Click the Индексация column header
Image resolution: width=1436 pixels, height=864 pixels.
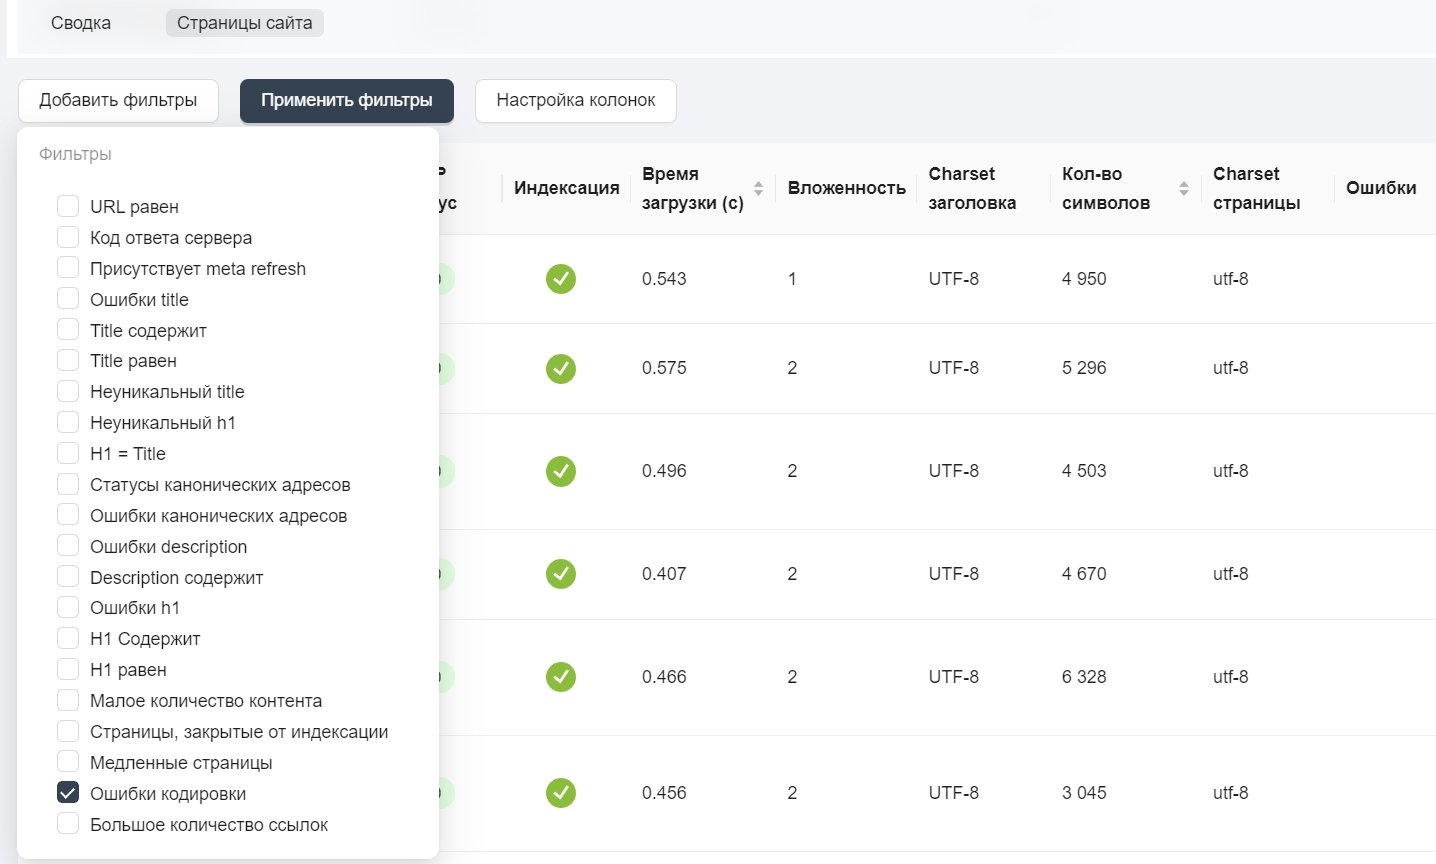(x=567, y=188)
